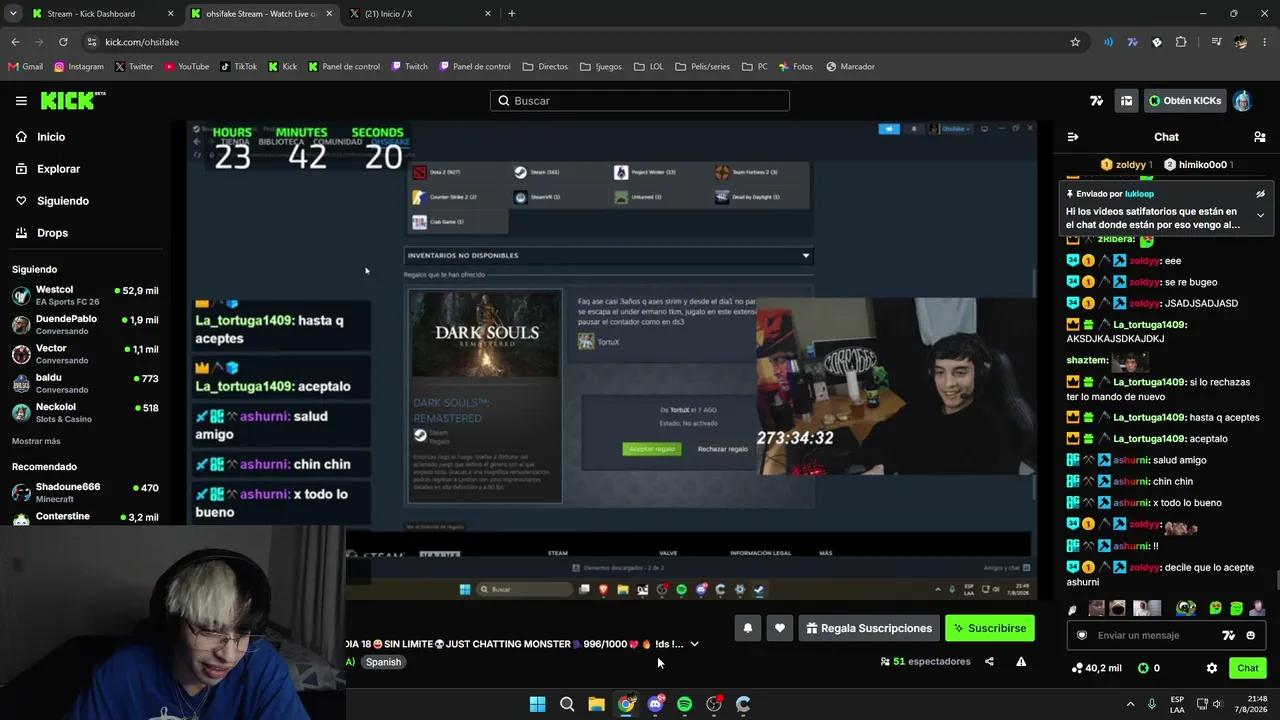This screenshot has width=1280, height=720.
Task: Send message with the green Chat button
Action: [x=1247, y=668]
